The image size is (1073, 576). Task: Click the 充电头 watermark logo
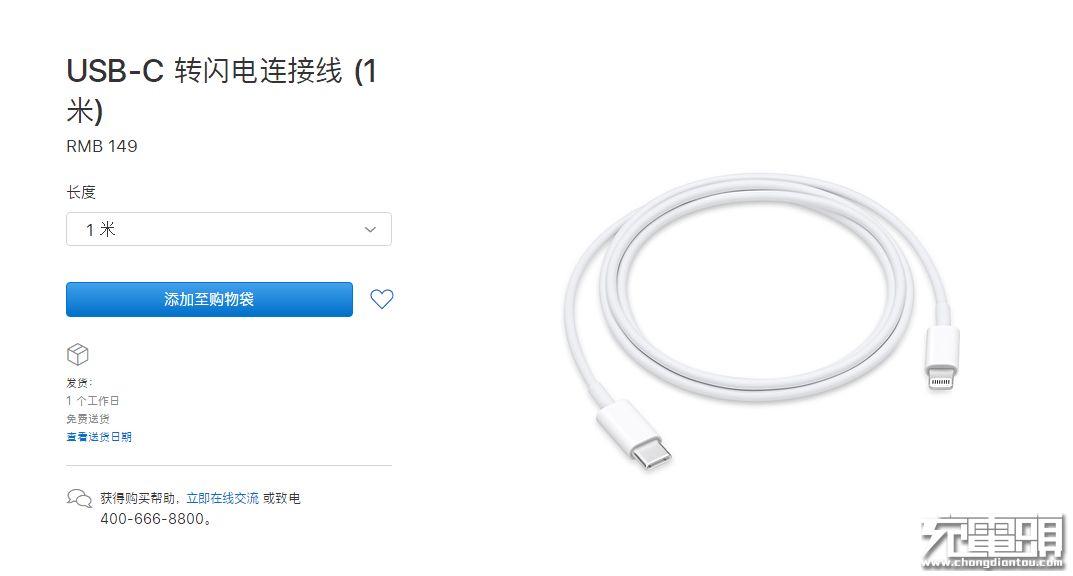pyautogui.click(x=992, y=536)
